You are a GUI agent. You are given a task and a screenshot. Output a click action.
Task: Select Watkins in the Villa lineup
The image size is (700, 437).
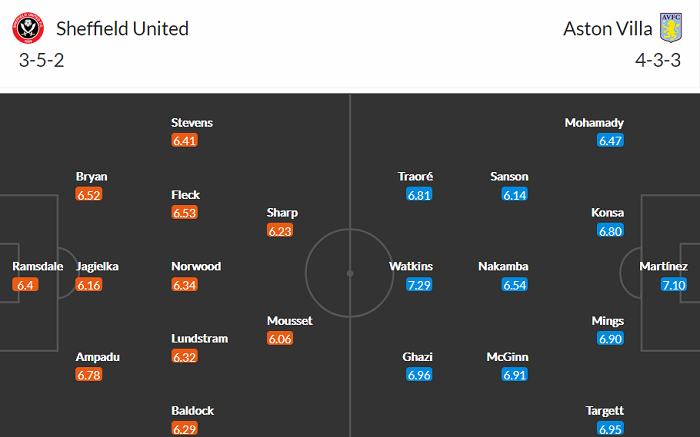pos(411,267)
